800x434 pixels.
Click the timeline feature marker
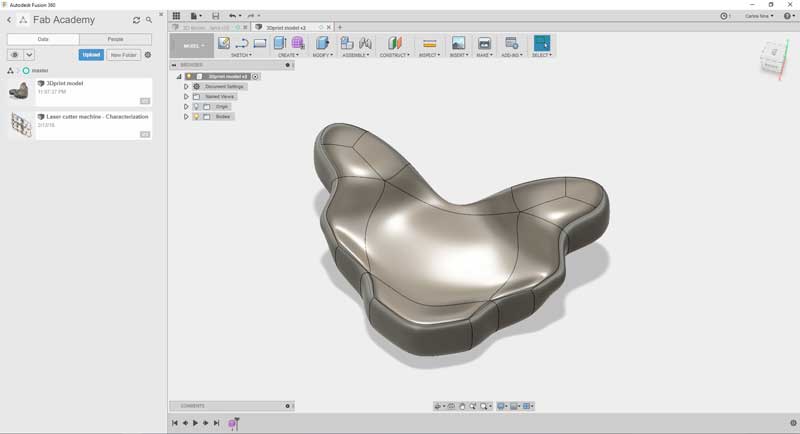tap(233, 423)
